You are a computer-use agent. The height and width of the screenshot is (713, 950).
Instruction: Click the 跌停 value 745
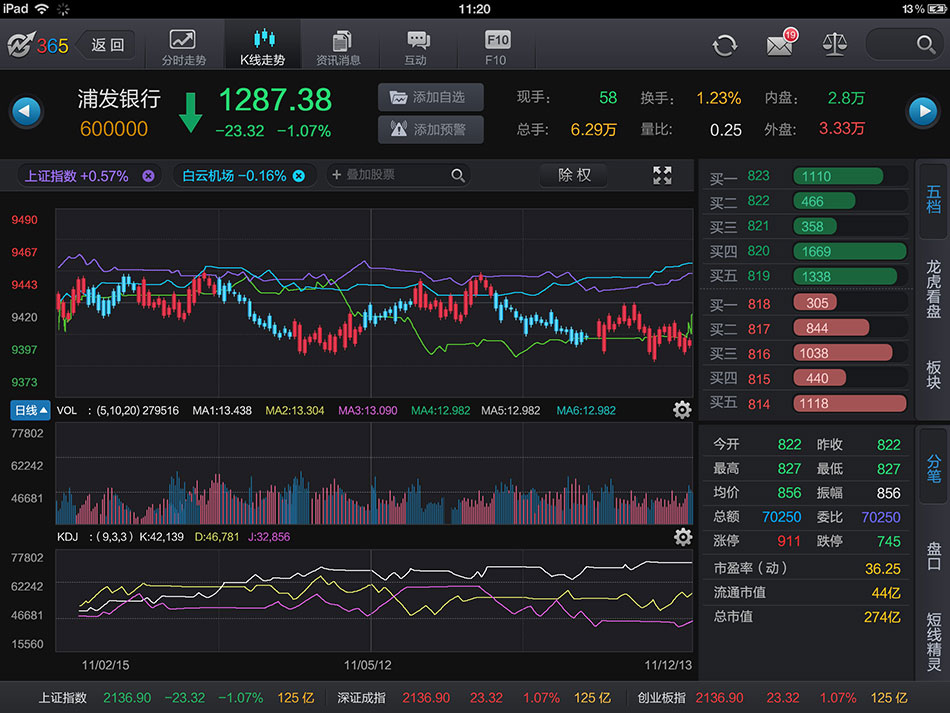tap(889, 542)
